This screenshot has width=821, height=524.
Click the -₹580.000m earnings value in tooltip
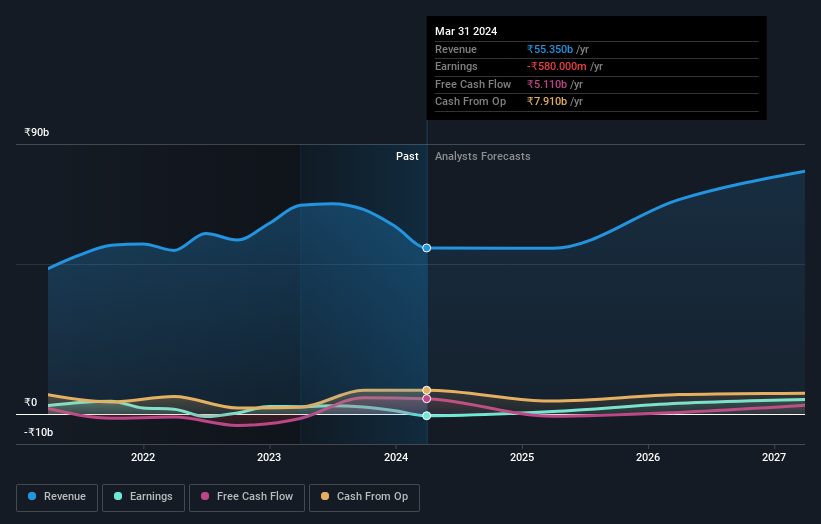pyautogui.click(x=557, y=66)
